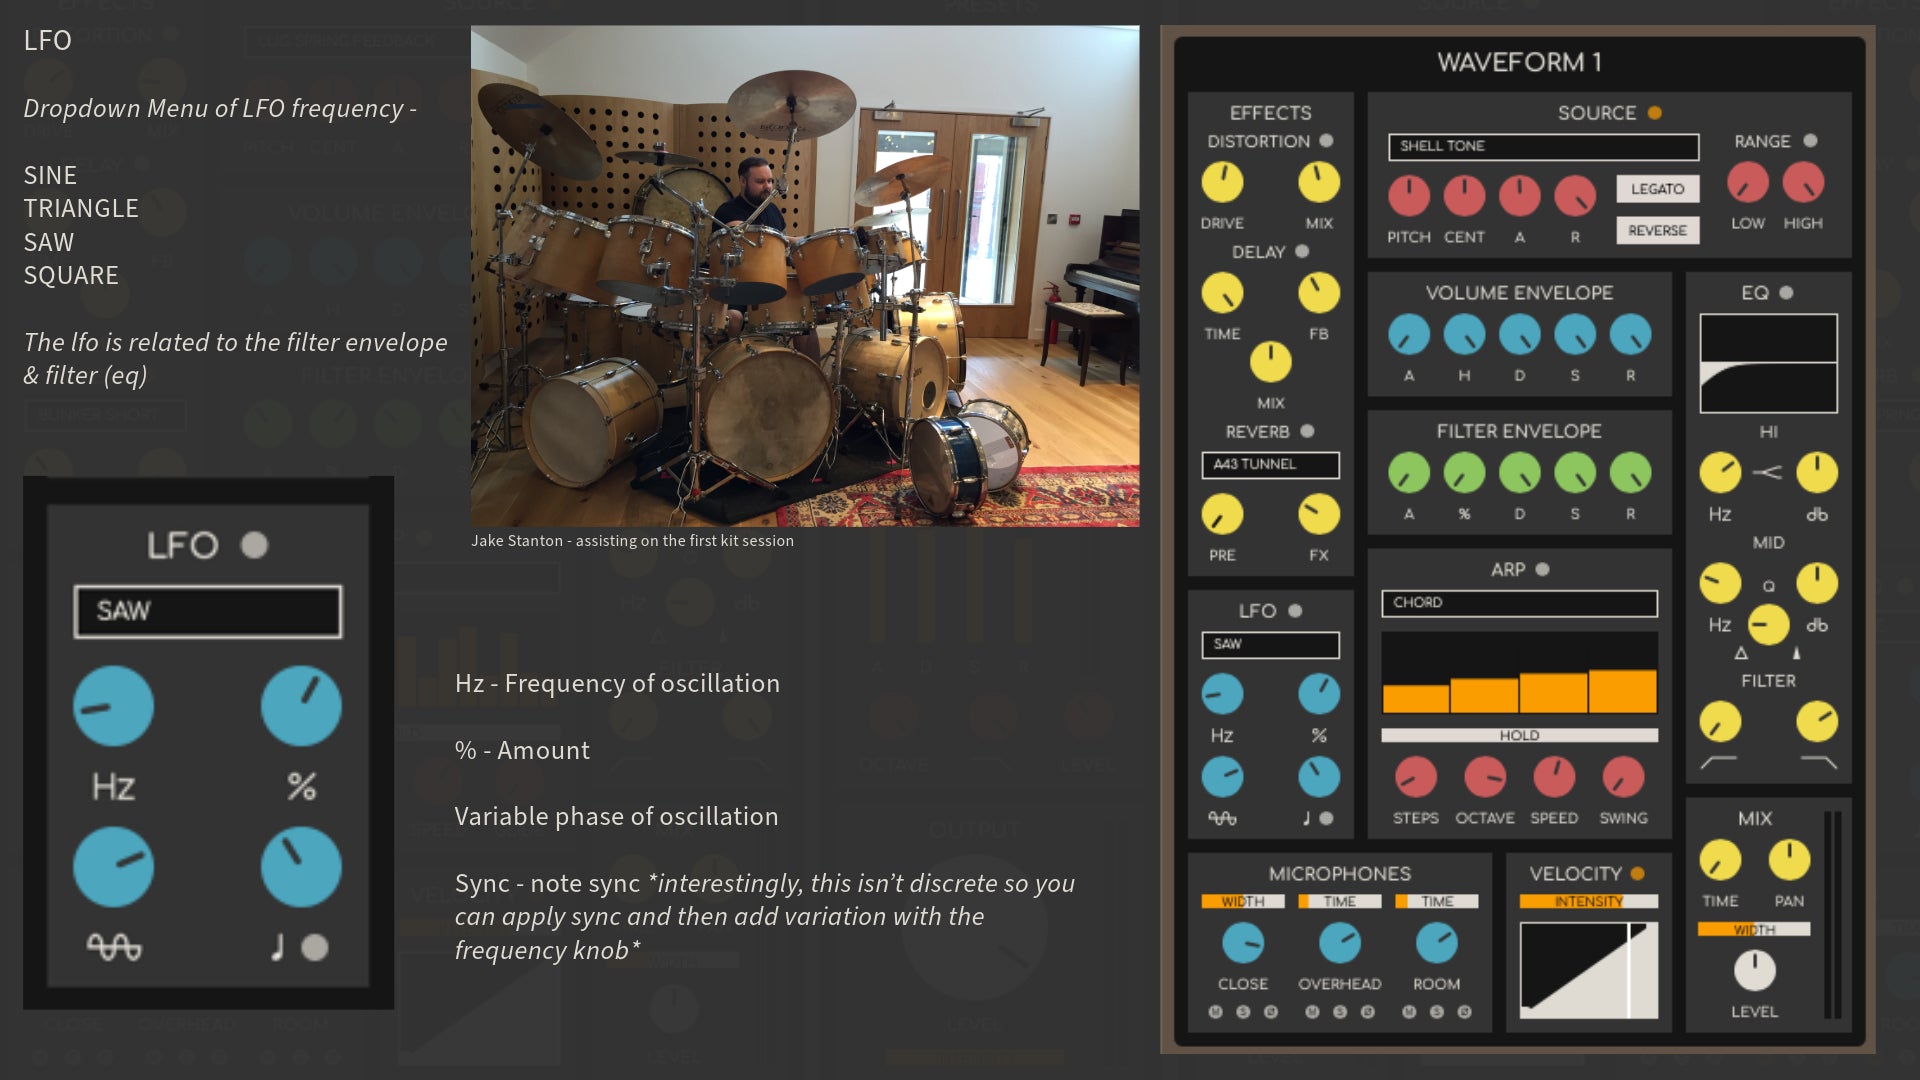This screenshot has width=1920, height=1080.
Task: Click the LEGATO button
Action: (1657, 189)
